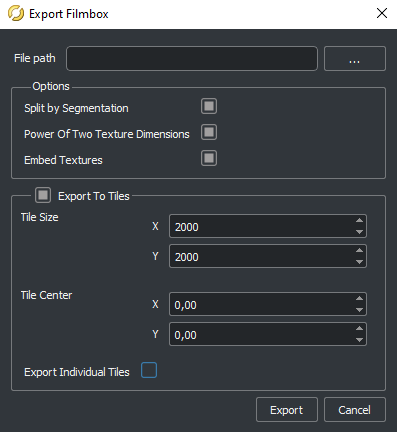Decrease Tile Size X with down arrow
The image size is (397, 432).
(x=359, y=232)
